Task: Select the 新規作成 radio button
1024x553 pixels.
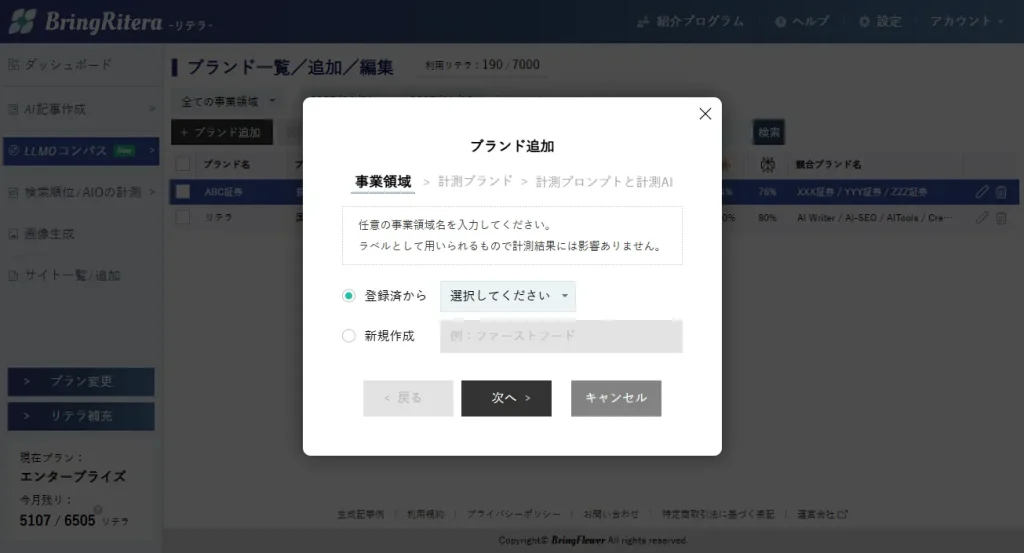Action: click(349, 336)
